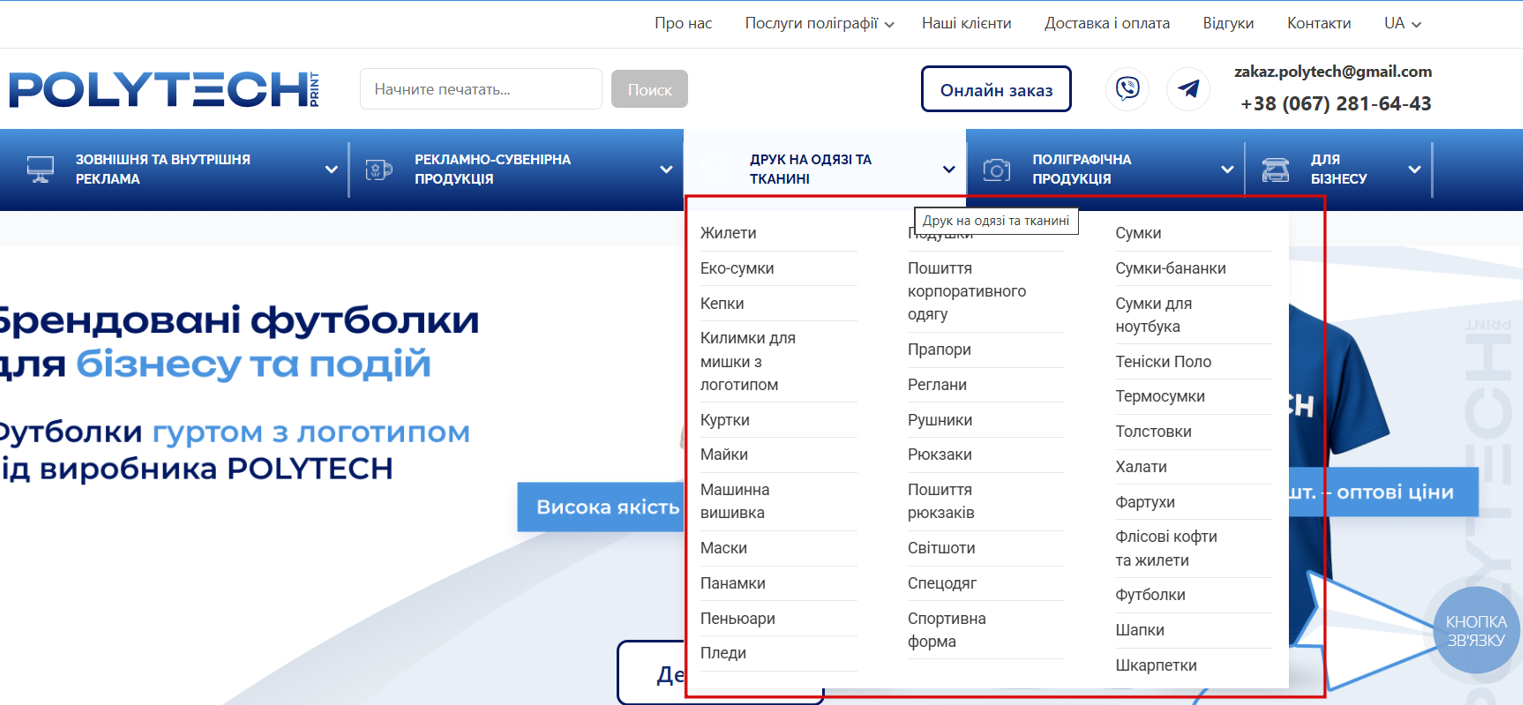Select Фартухи menu item
The image size is (1523, 705).
(x=1145, y=502)
